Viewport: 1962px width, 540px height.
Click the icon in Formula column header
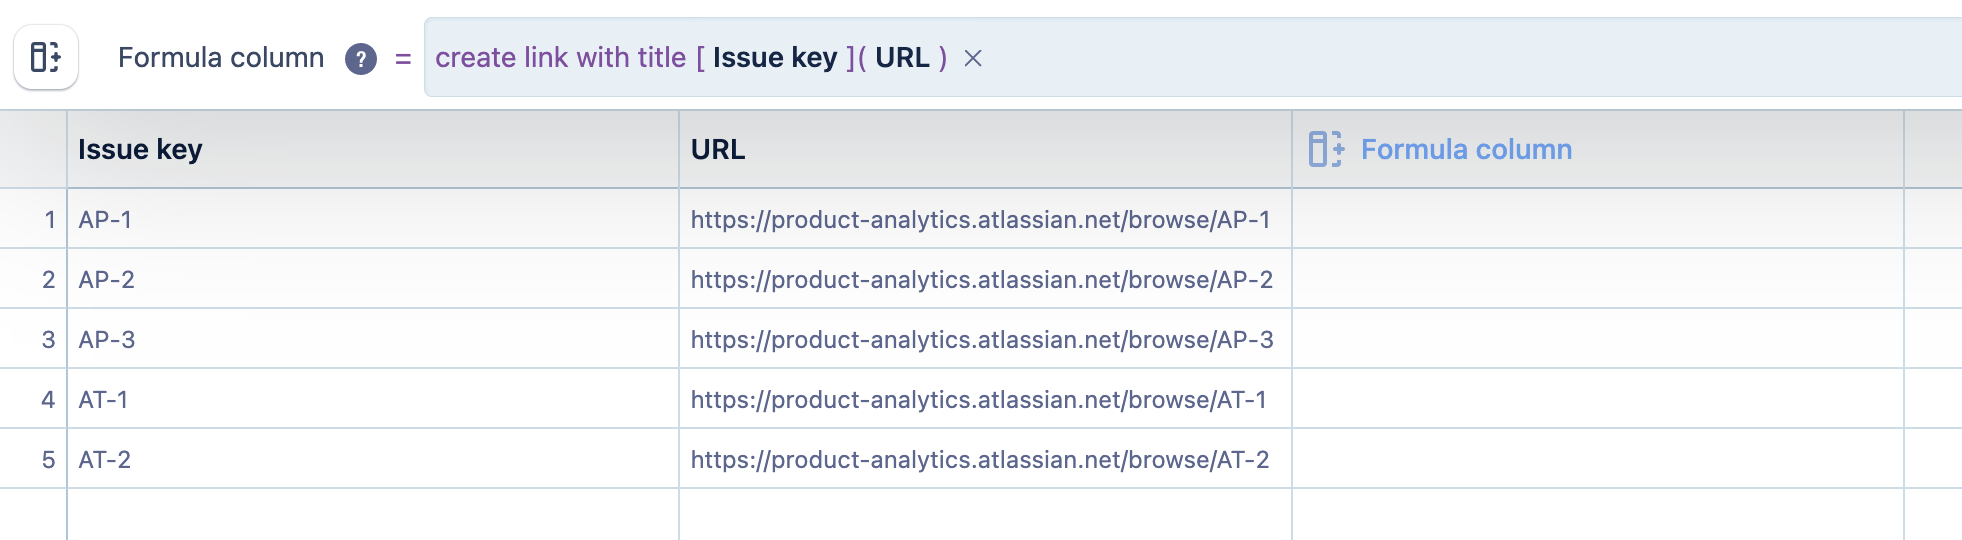point(1326,149)
